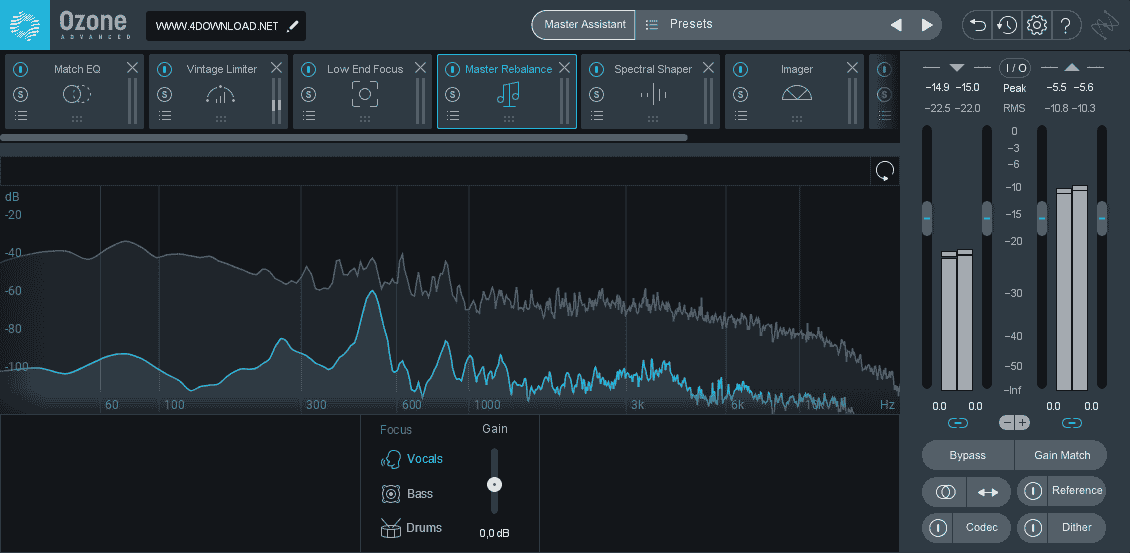Viewport: 1130px width, 553px height.
Task: Edit the preset name with pencil icon
Action: click(292, 26)
